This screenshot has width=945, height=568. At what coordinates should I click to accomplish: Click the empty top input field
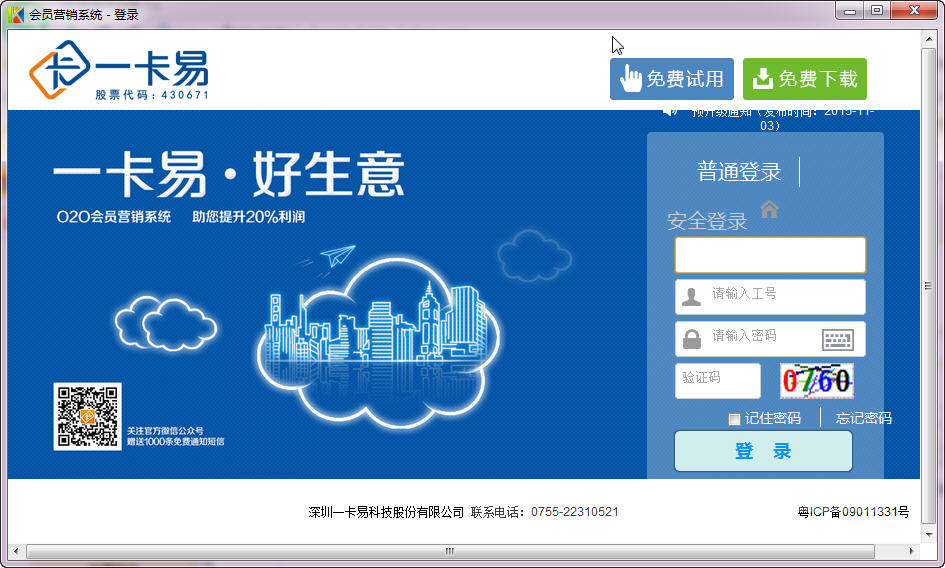tap(769, 255)
